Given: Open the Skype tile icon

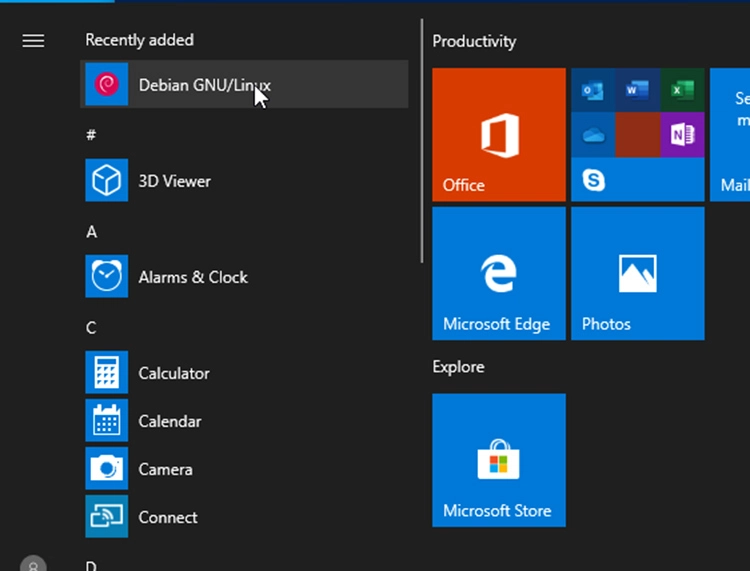Looking at the screenshot, I should (594, 180).
